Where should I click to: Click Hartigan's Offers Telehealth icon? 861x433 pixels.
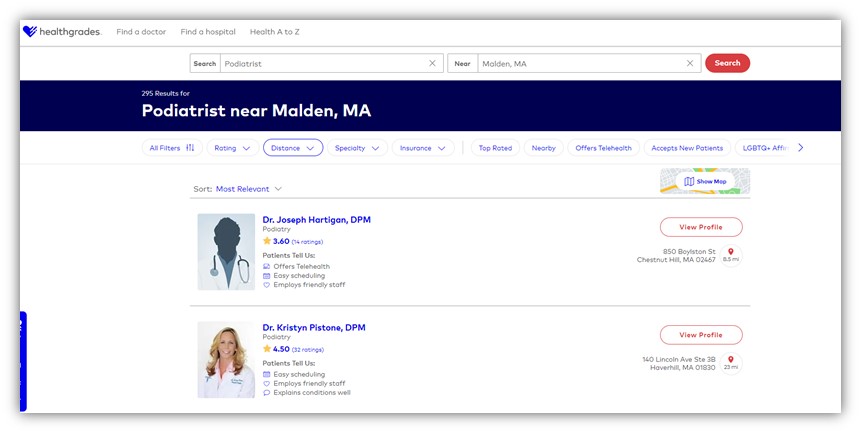(266, 266)
